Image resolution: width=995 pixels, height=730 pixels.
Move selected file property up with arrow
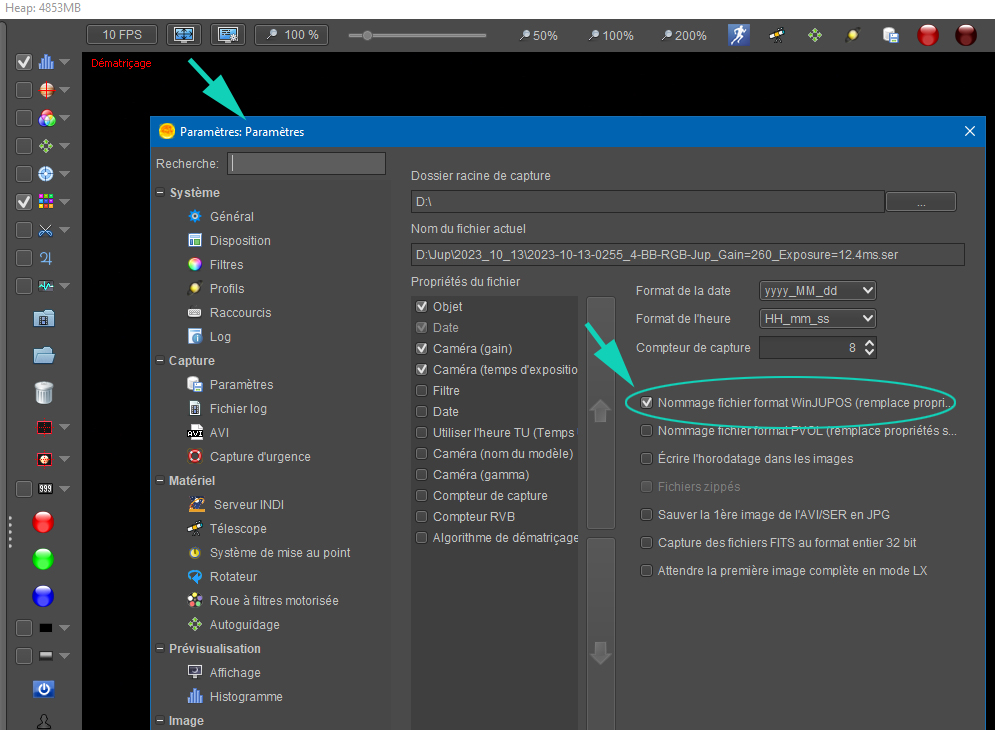tap(600, 411)
